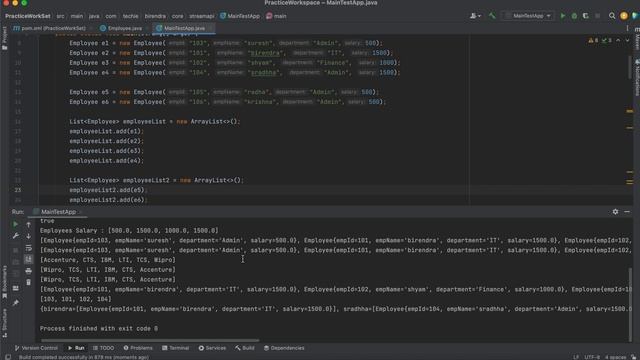Click PracticeWorkSet in the breadcrumb bar

point(28,16)
